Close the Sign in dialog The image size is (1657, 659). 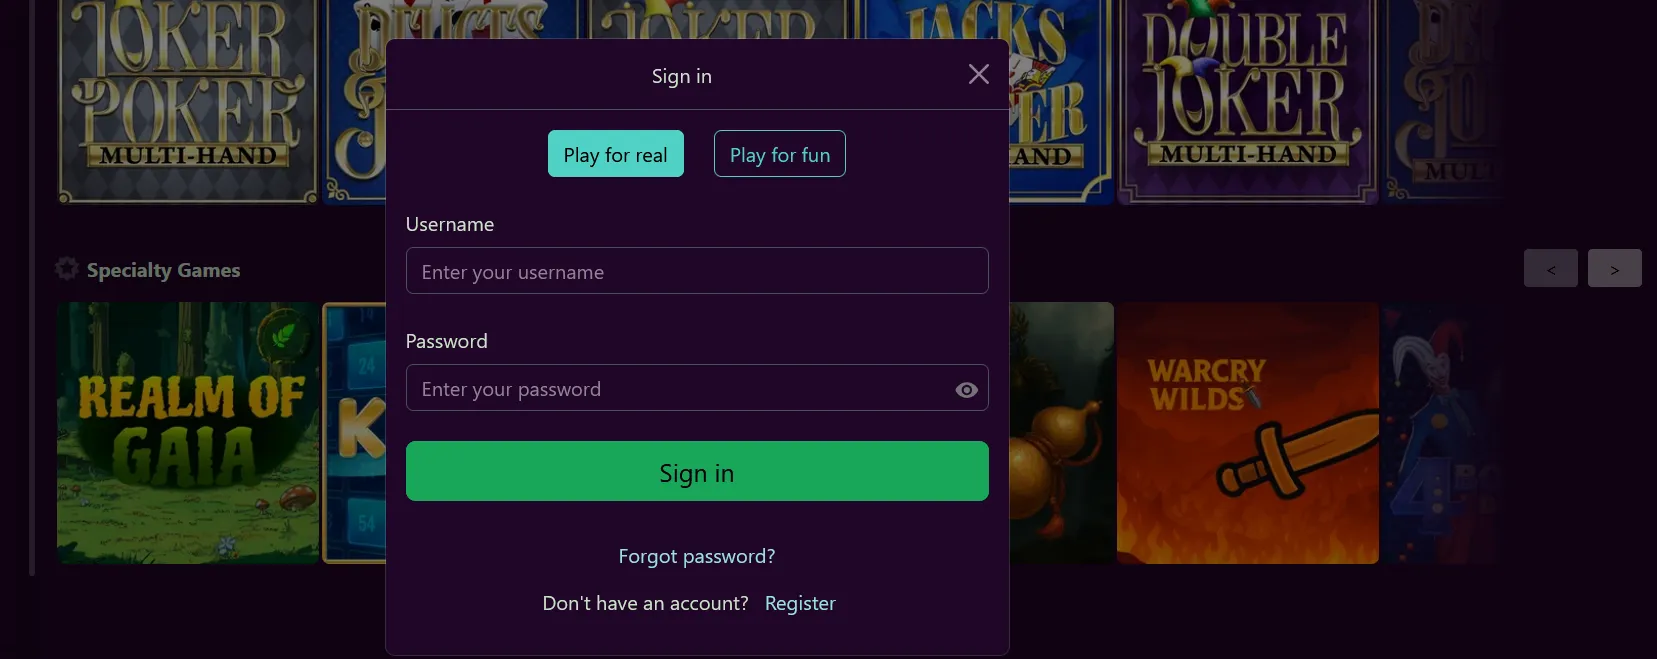click(x=977, y=73)
